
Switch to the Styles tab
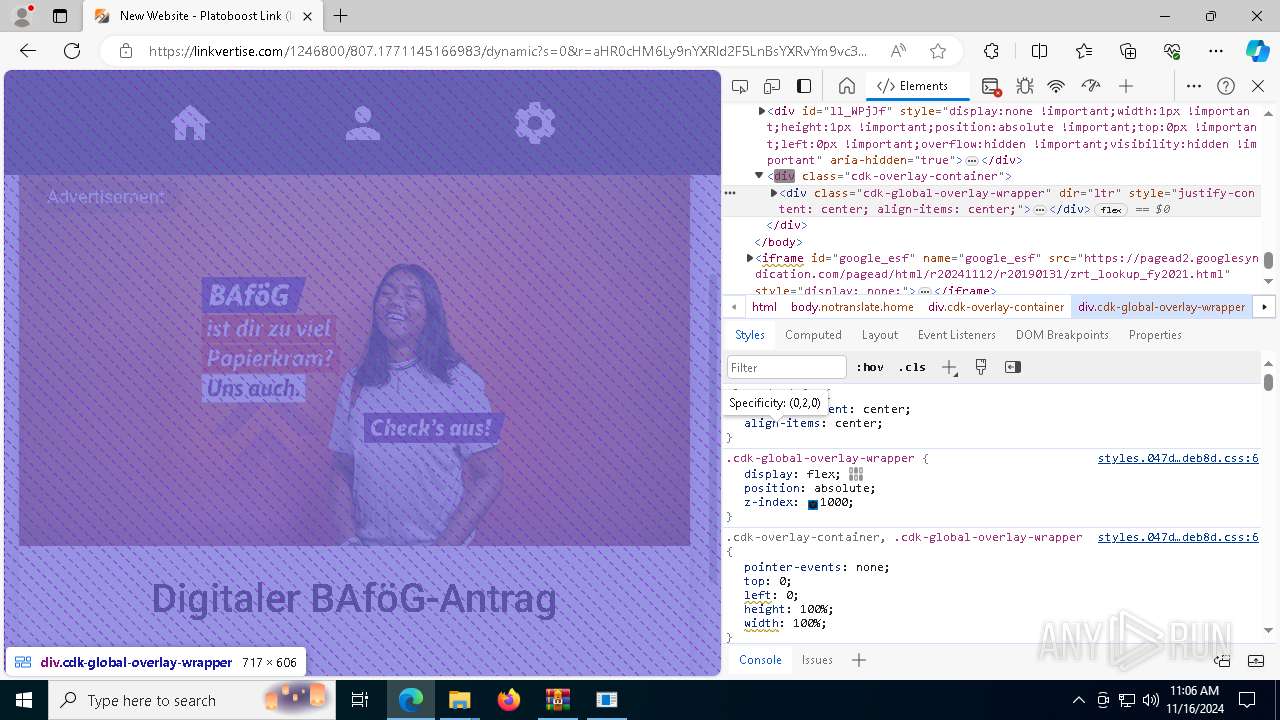[x=750, y=335]
